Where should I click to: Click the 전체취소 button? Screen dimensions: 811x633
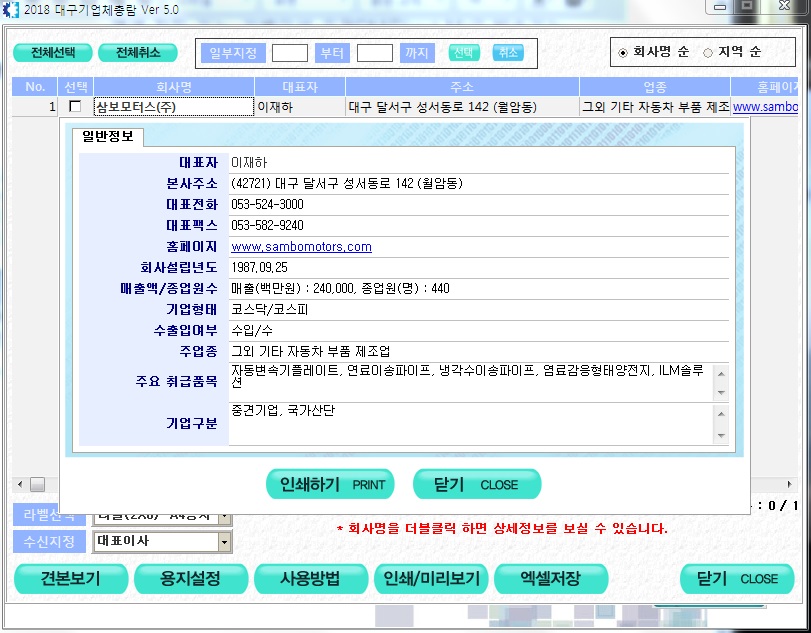(x=138, y=53)
